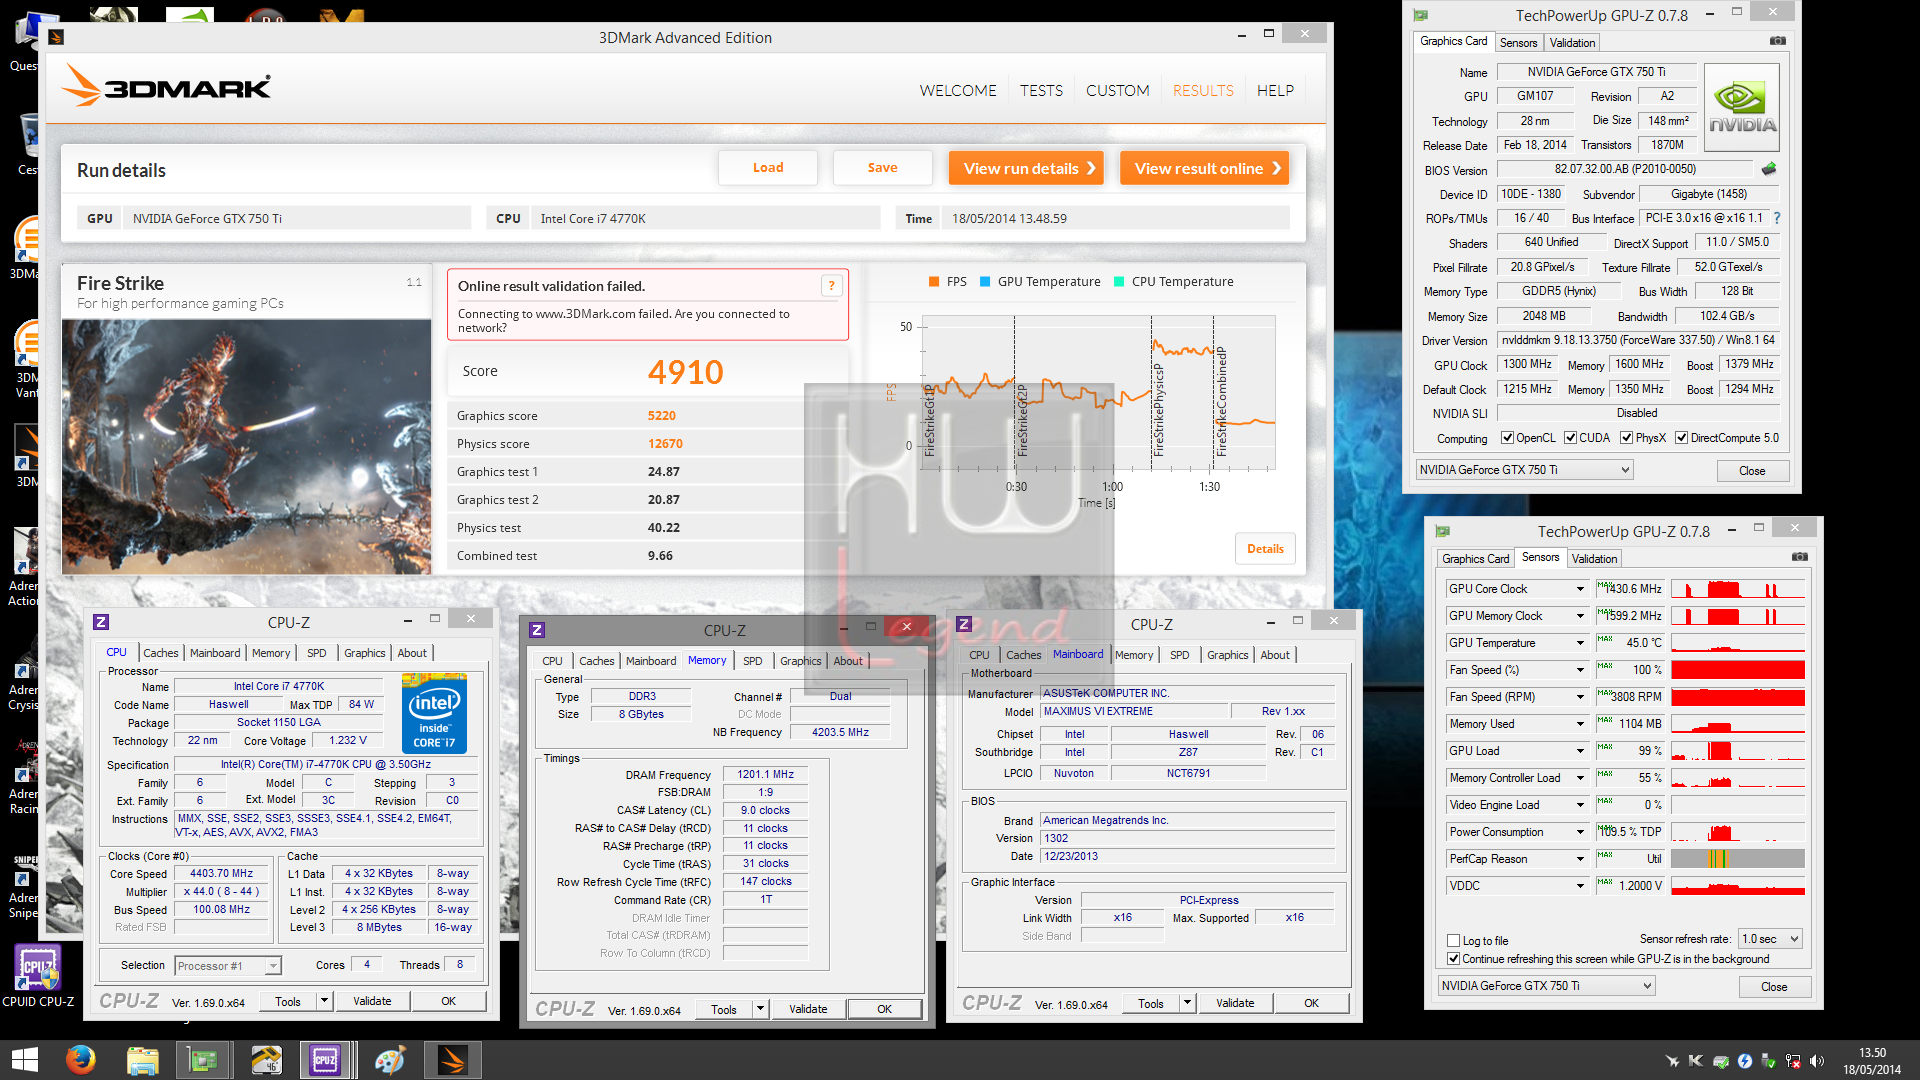Switch to Sensors tab in GPU-Z Graphics Card window
1920x1080 pixels.
[x=1518, y=43]
